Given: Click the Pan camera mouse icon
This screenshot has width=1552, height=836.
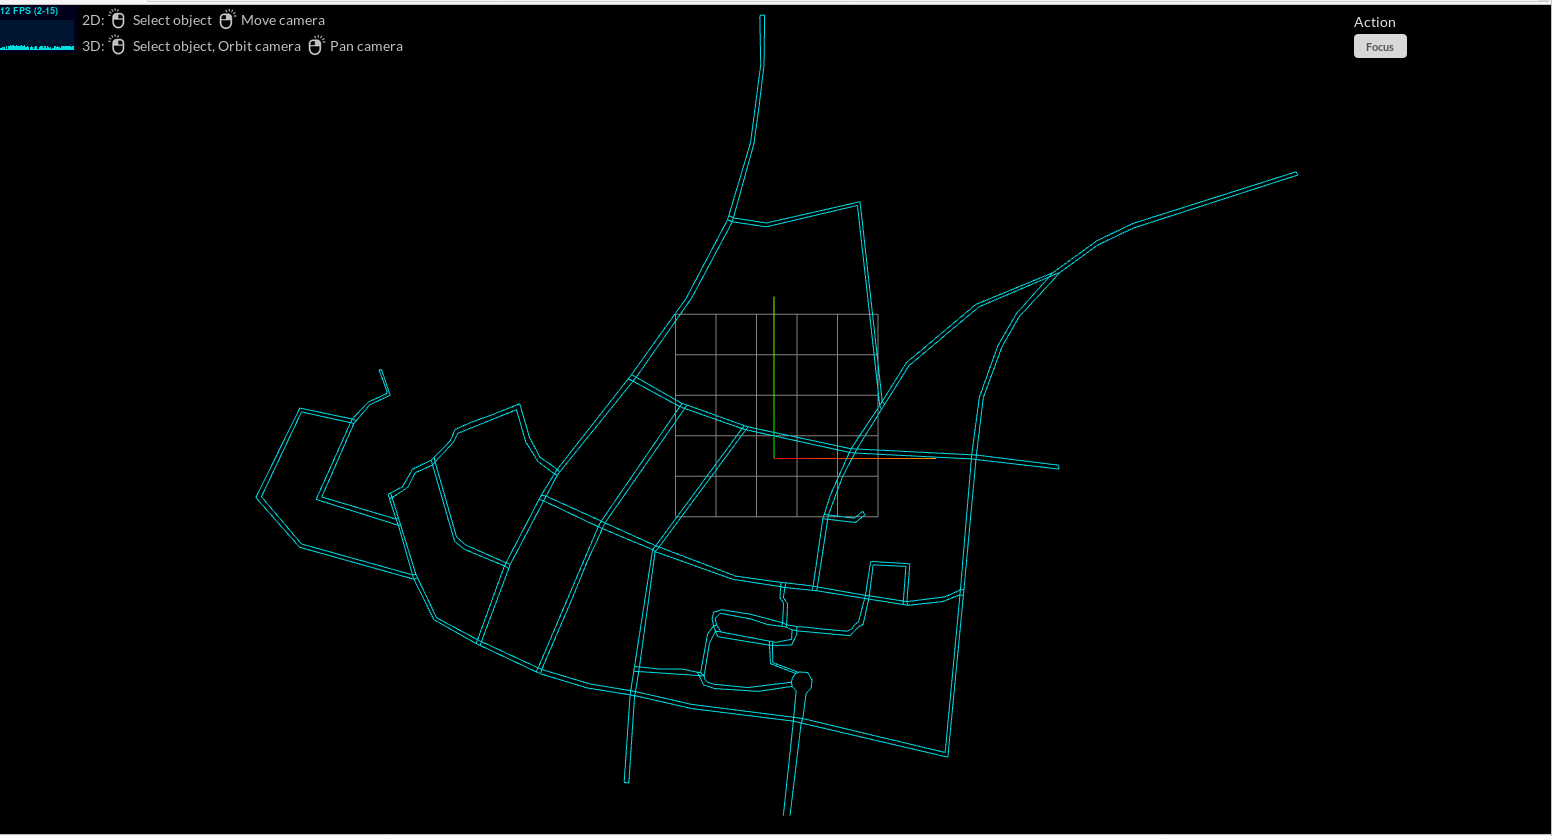Looking at the screenshot, I should click(316, 46).
